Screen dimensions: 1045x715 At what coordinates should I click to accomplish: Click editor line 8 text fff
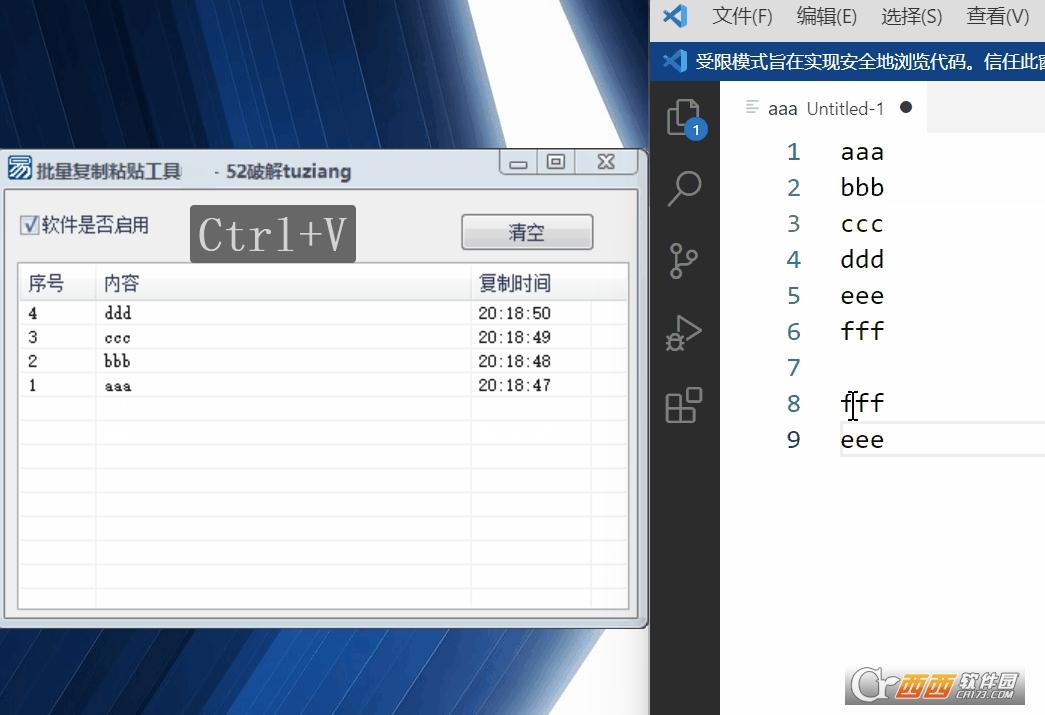point(862,402)
